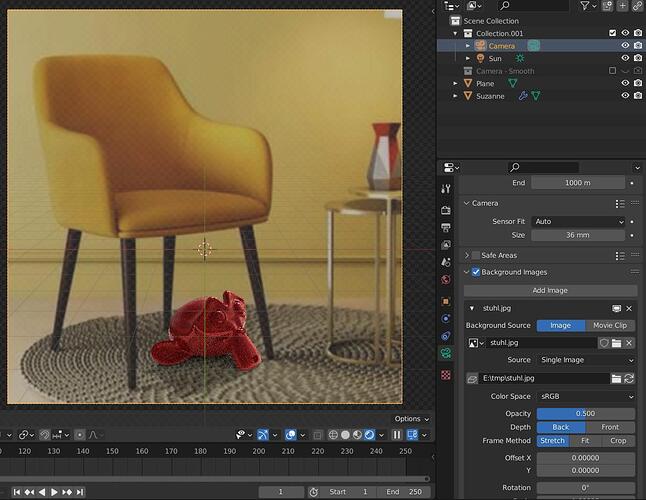Open the Options dropdown in viewport
Viewport: 646px width, 500px height.
click(x=412, y=419)
